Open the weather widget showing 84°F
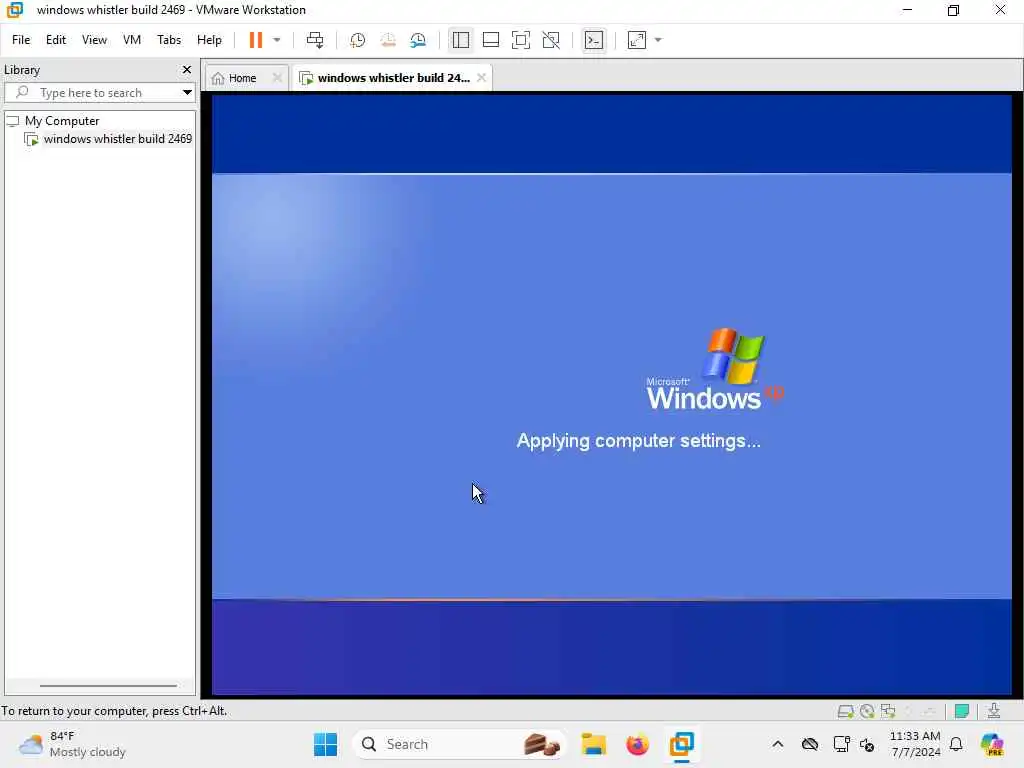The image size is (1024, 768). tap(73, 744)
